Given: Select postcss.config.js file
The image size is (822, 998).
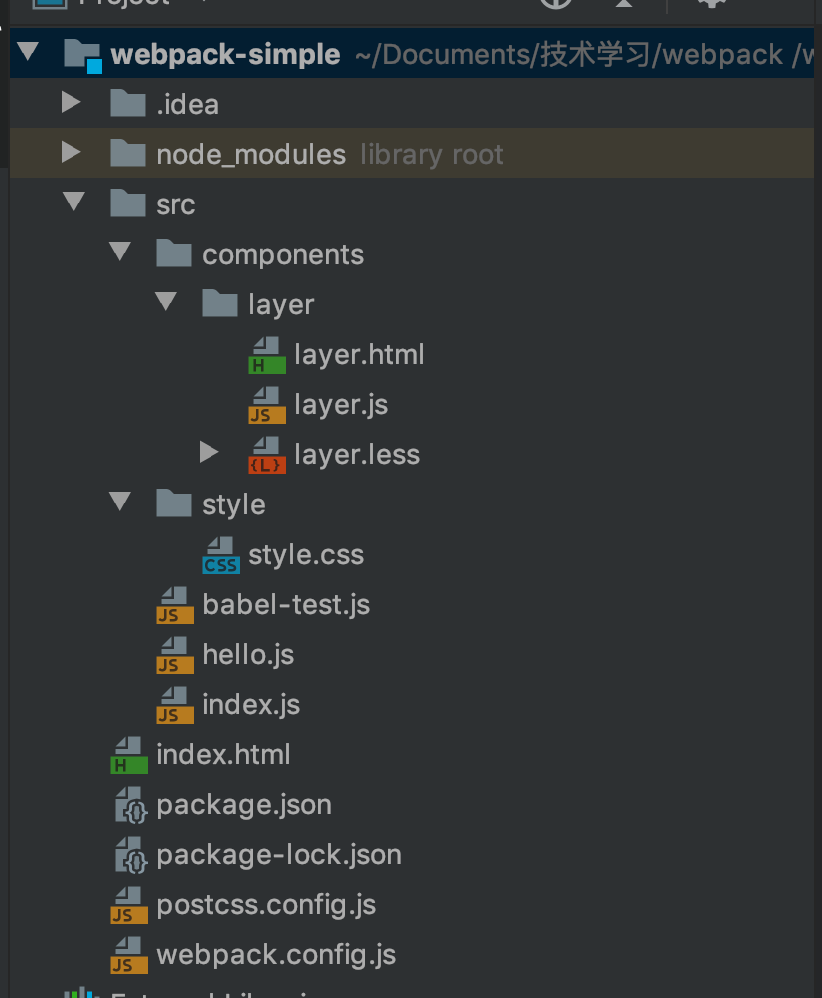Looking at the screenshot, I should click(x=266, y=905).
